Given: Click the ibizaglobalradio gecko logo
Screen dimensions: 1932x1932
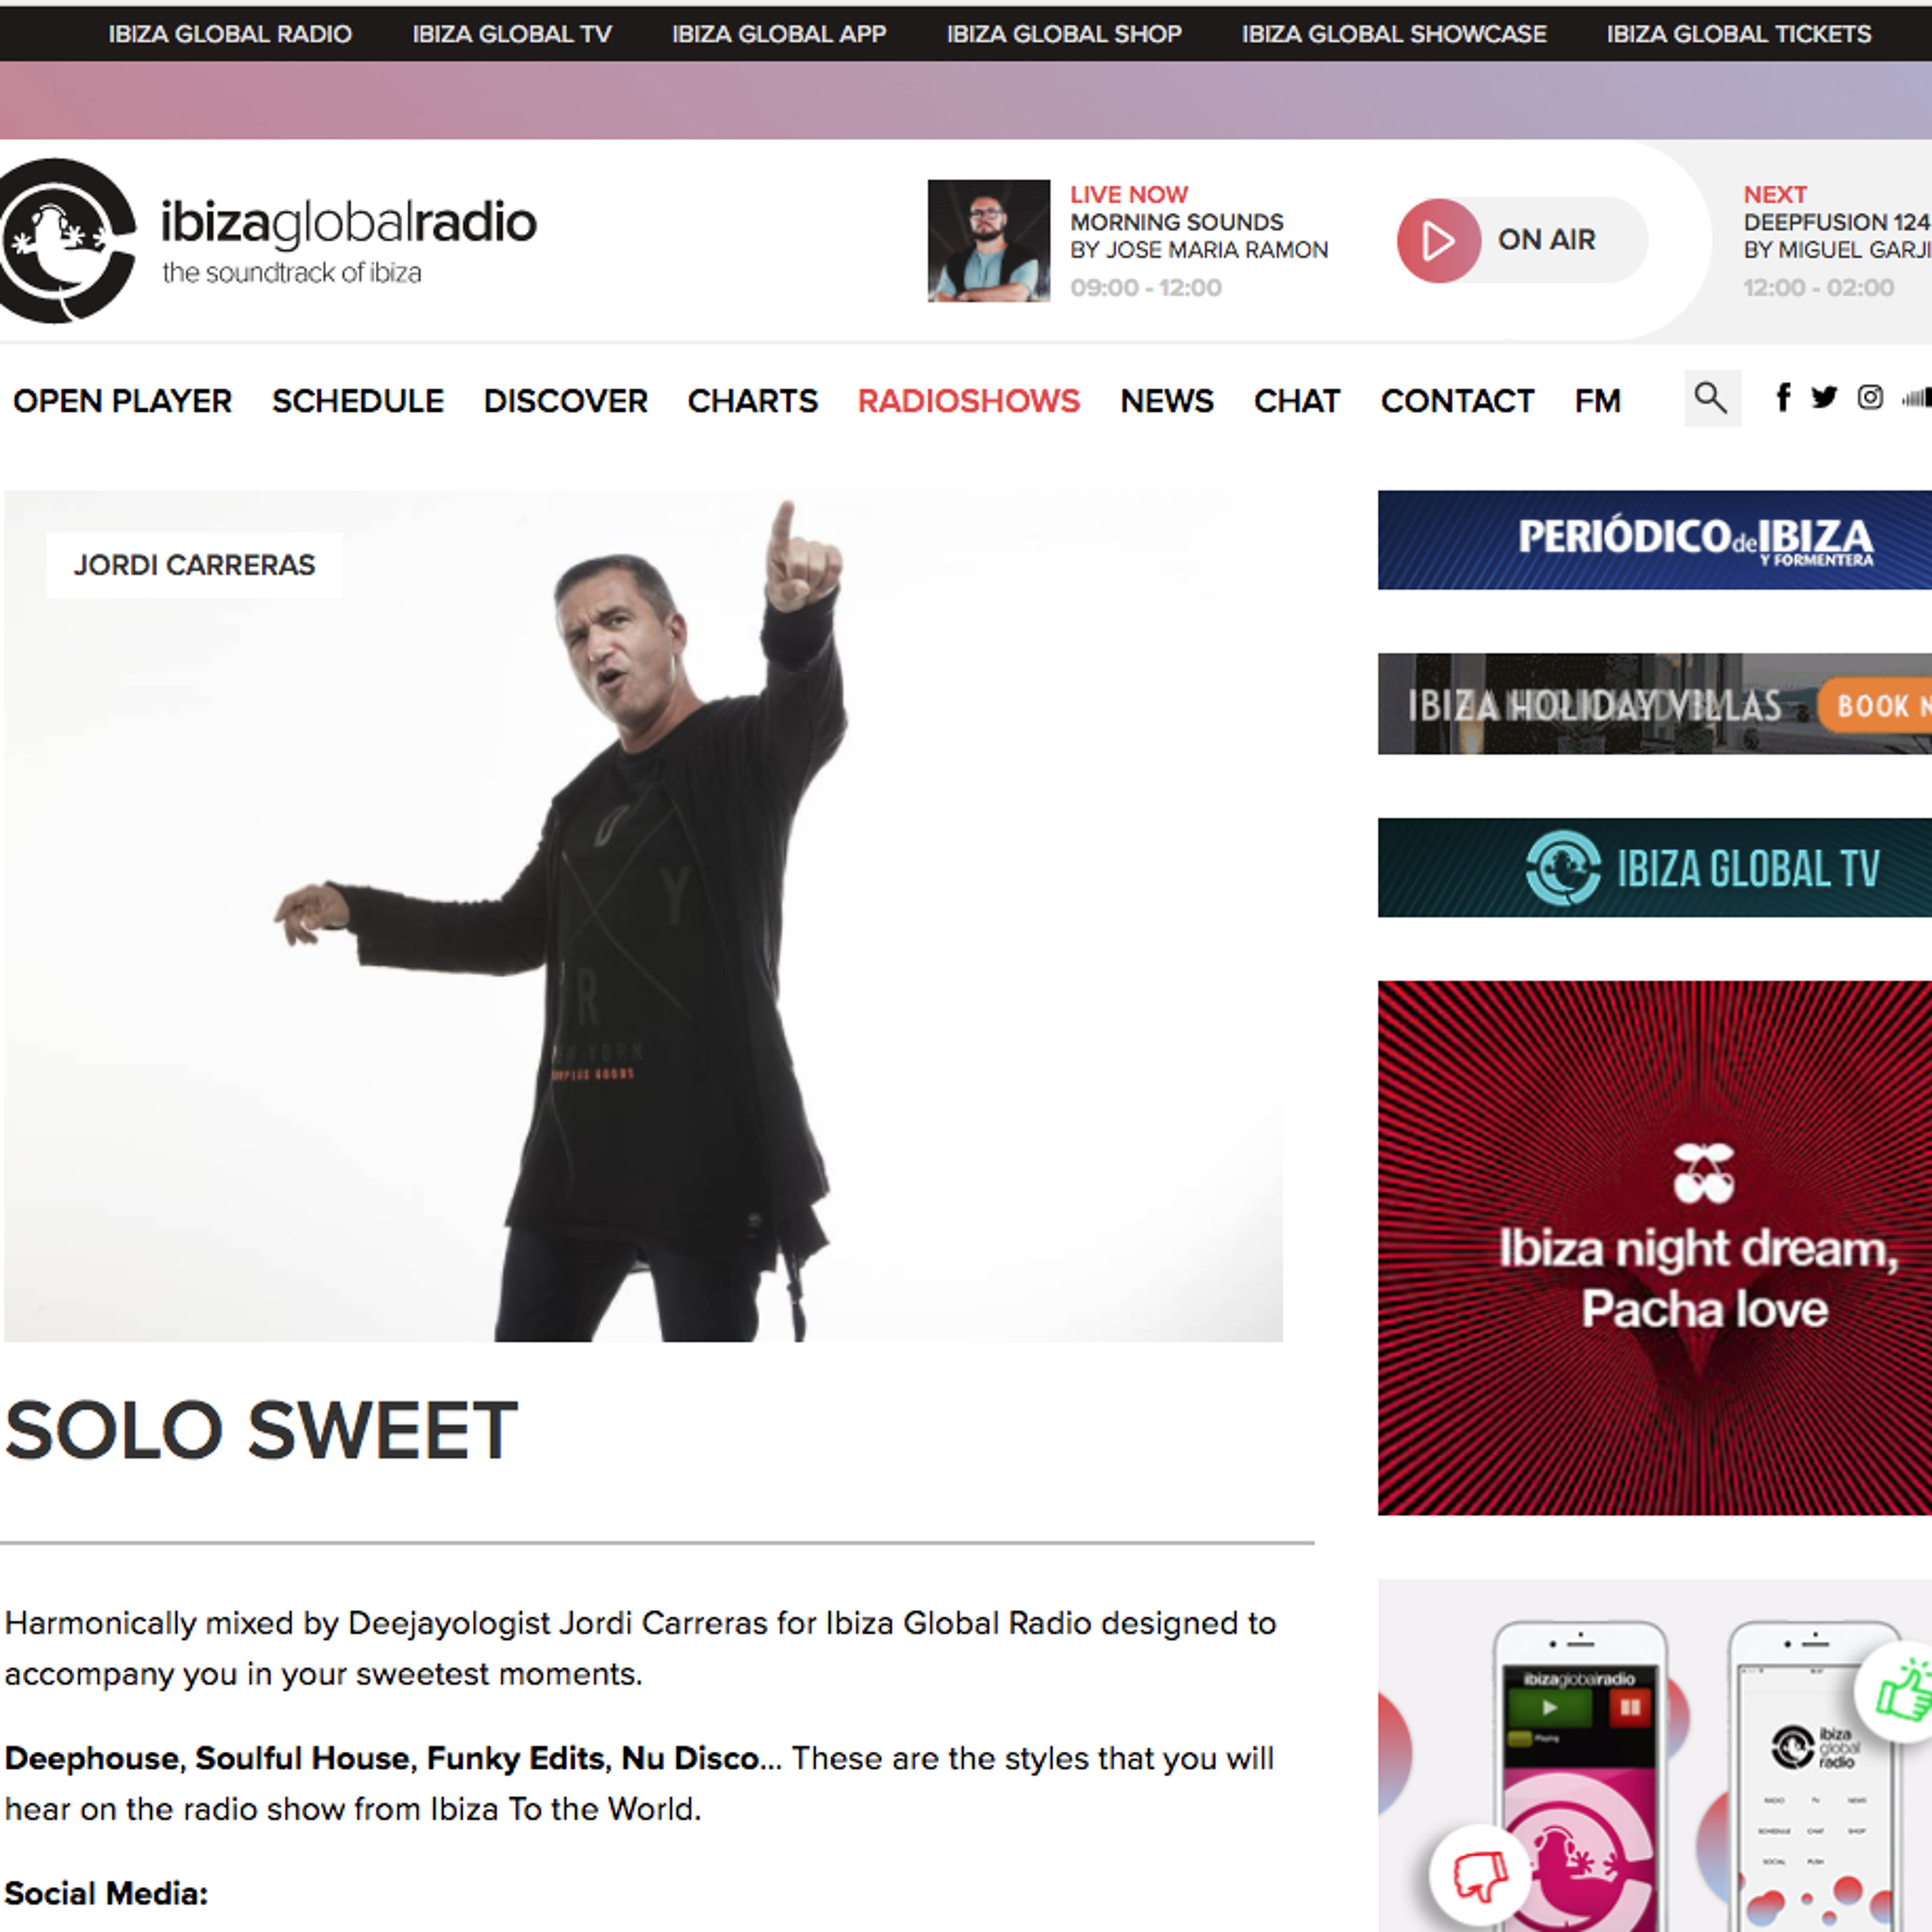Looking at the screenshot, I should pos(66,240).
